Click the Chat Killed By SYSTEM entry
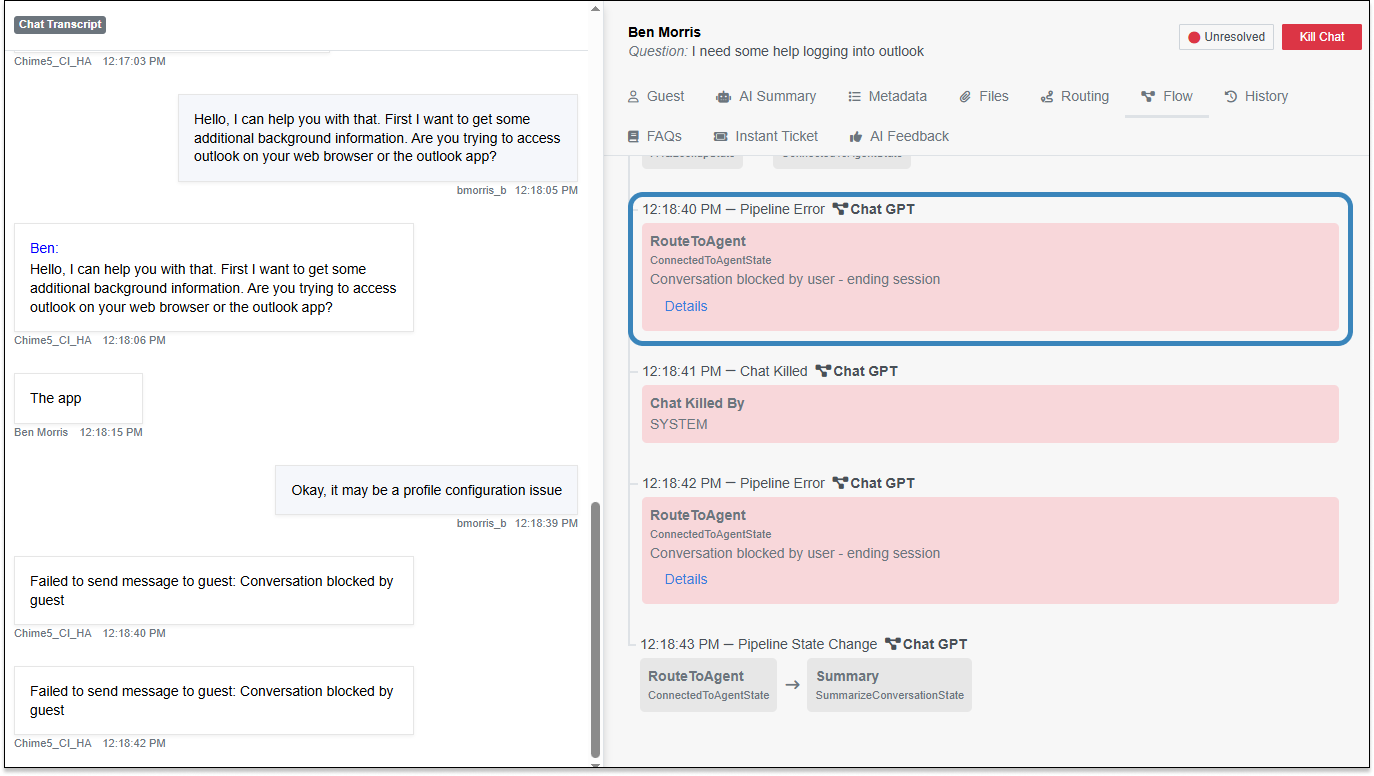The width and height of the screenshot is (1374, 776). (x=989, y=414)
